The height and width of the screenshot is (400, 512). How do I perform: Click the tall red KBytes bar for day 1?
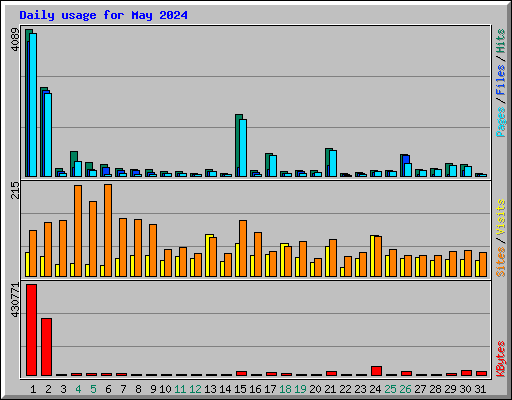[31, 330]
